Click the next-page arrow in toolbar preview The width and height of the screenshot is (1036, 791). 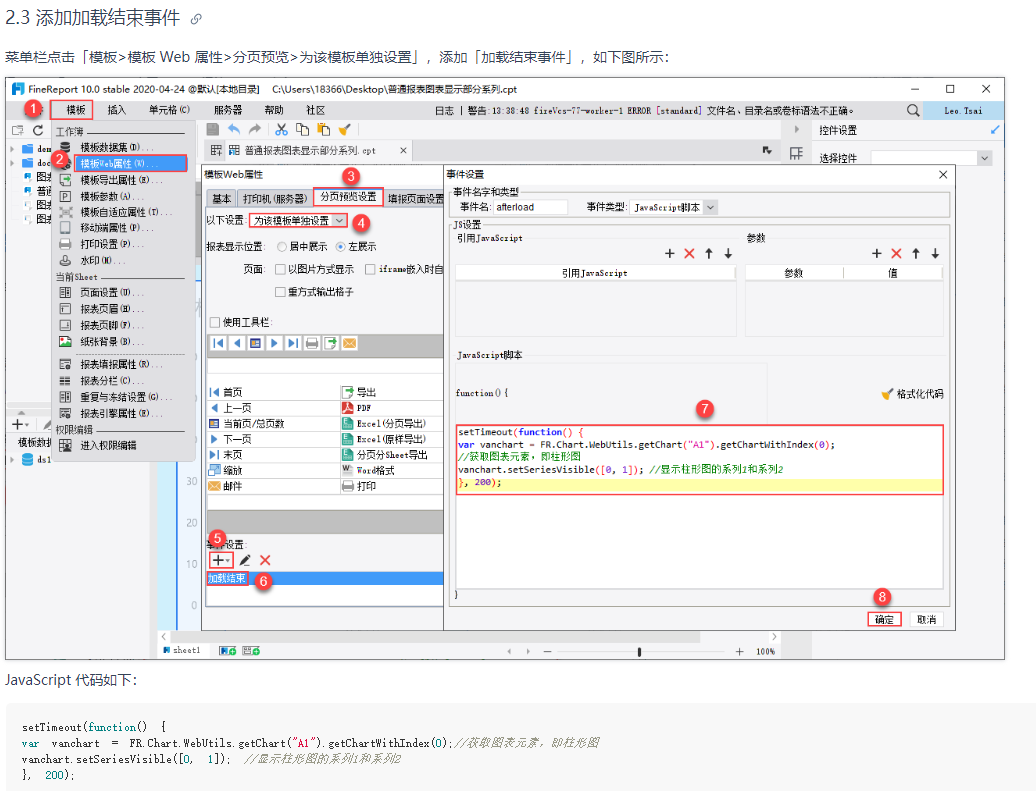tap(274, 343)
